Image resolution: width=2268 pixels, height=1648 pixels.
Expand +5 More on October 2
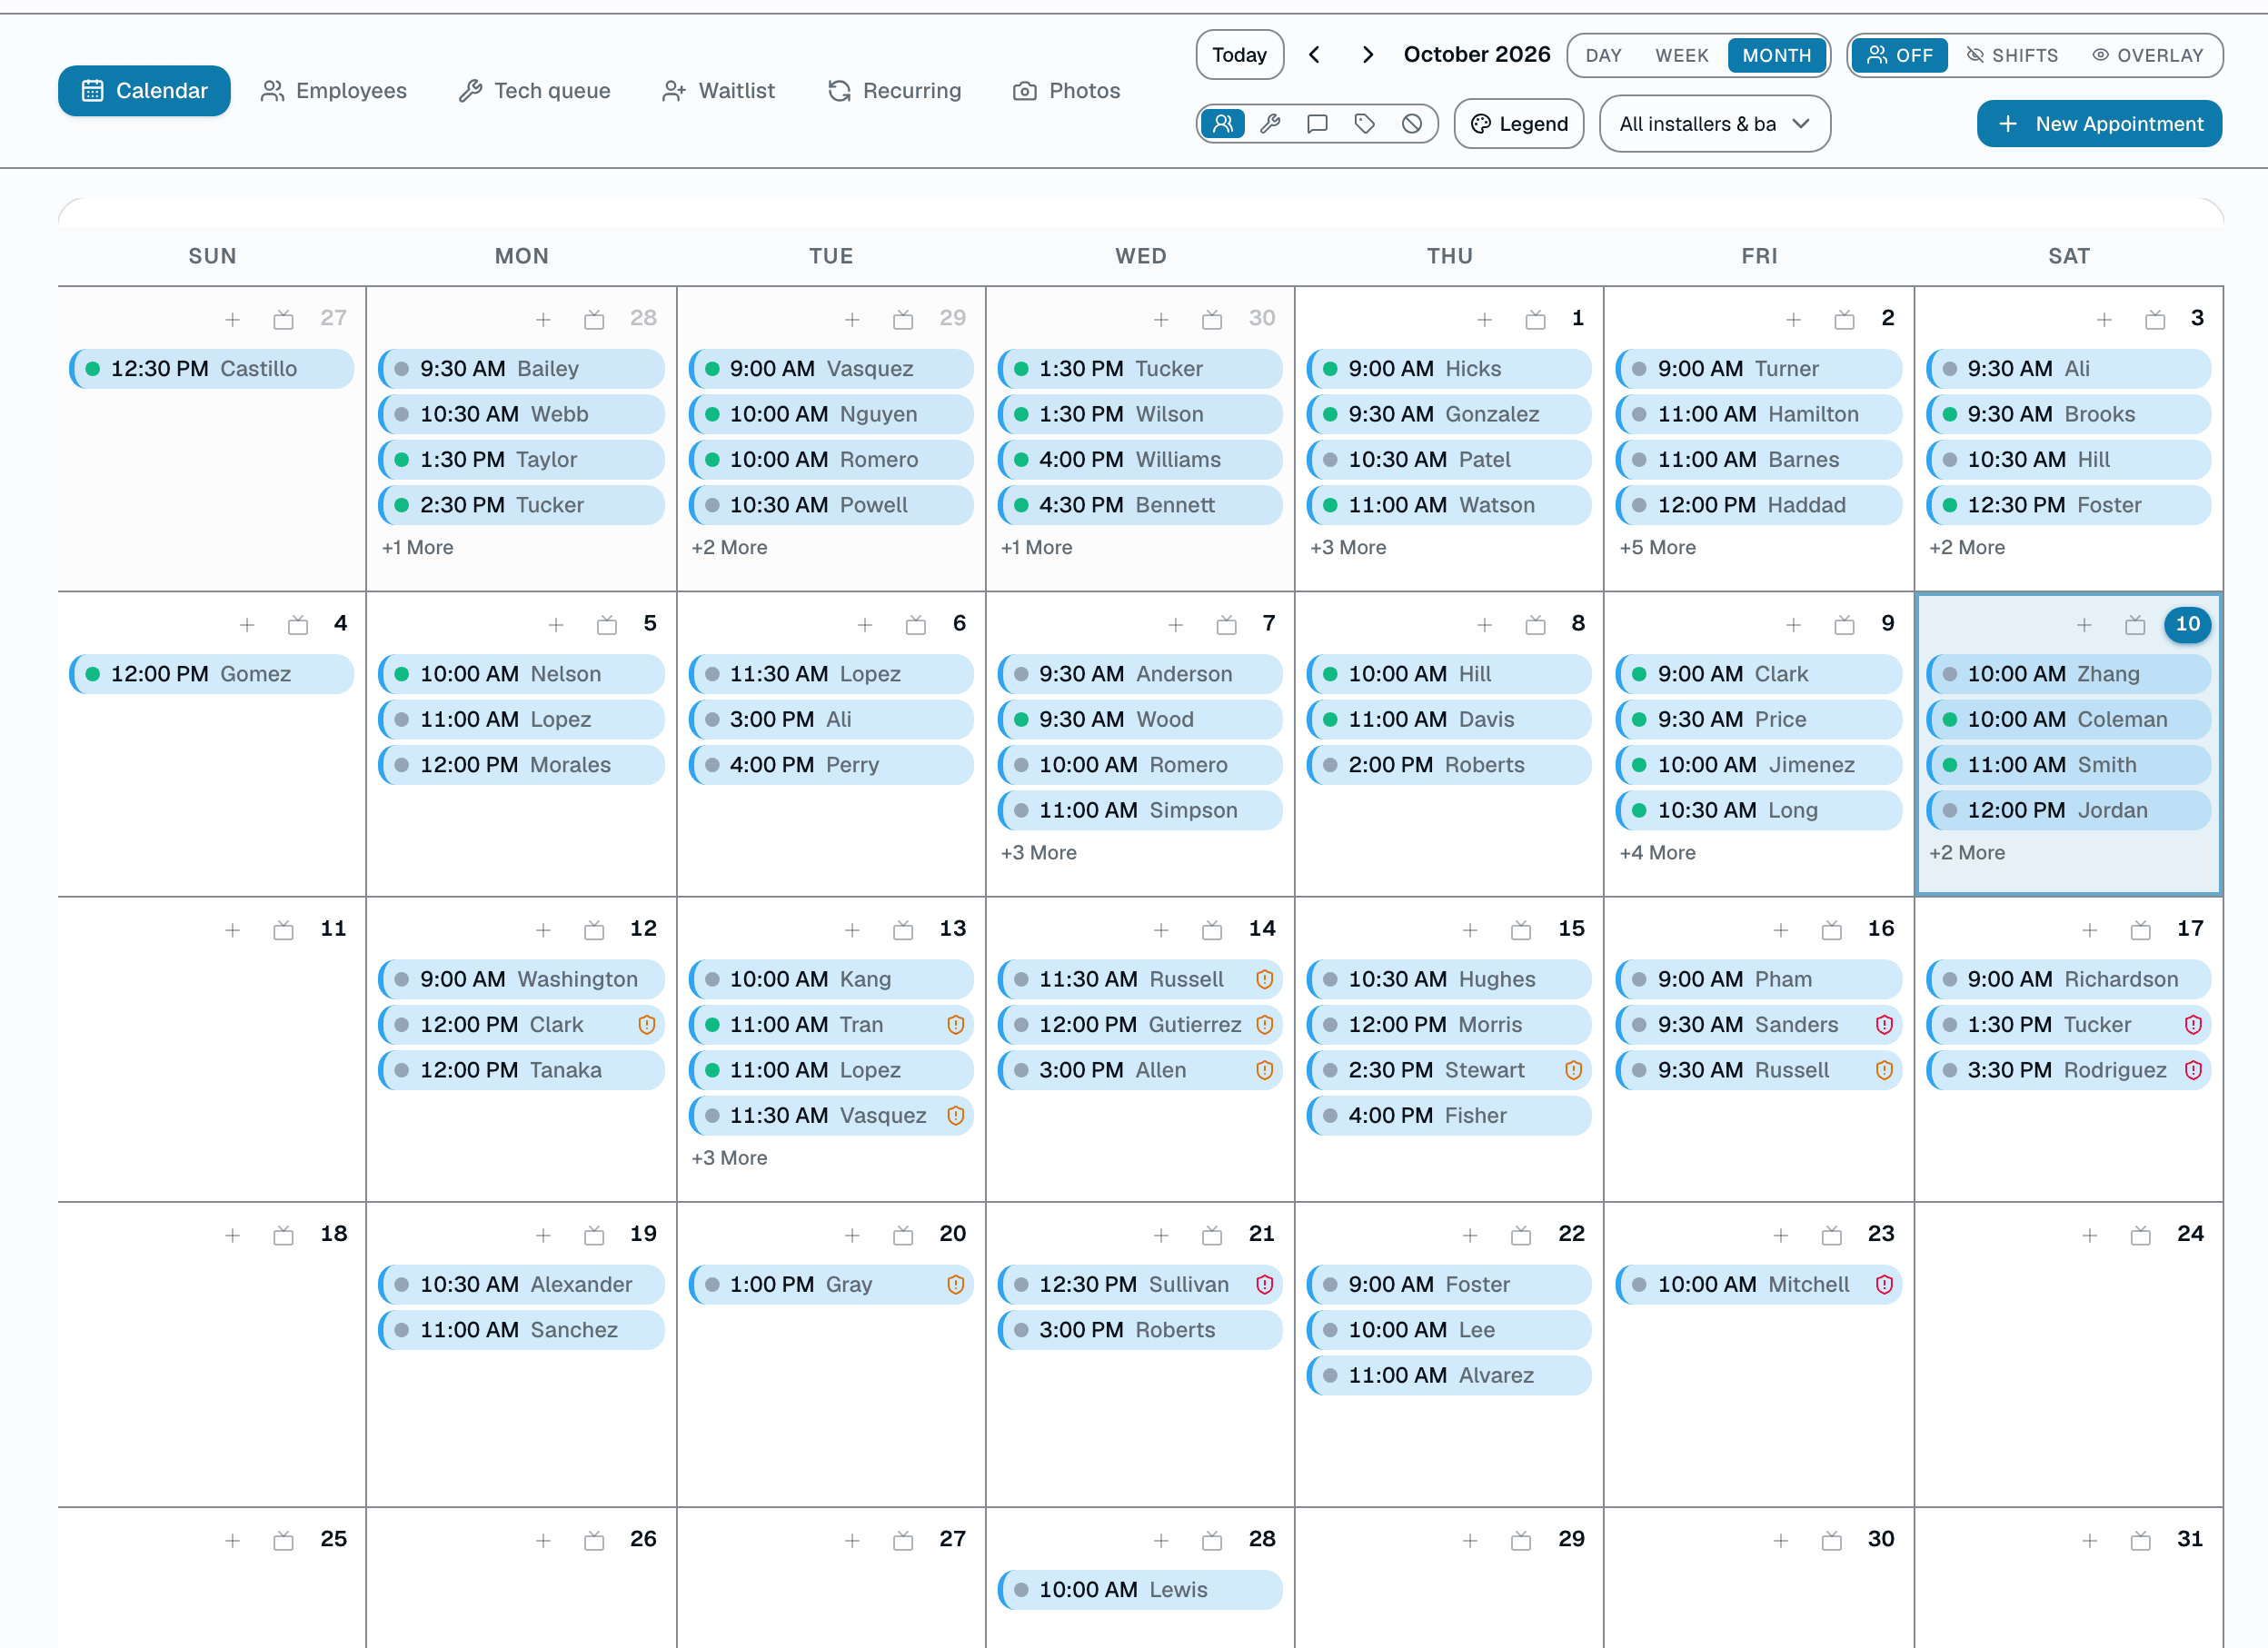(1657, 547)
